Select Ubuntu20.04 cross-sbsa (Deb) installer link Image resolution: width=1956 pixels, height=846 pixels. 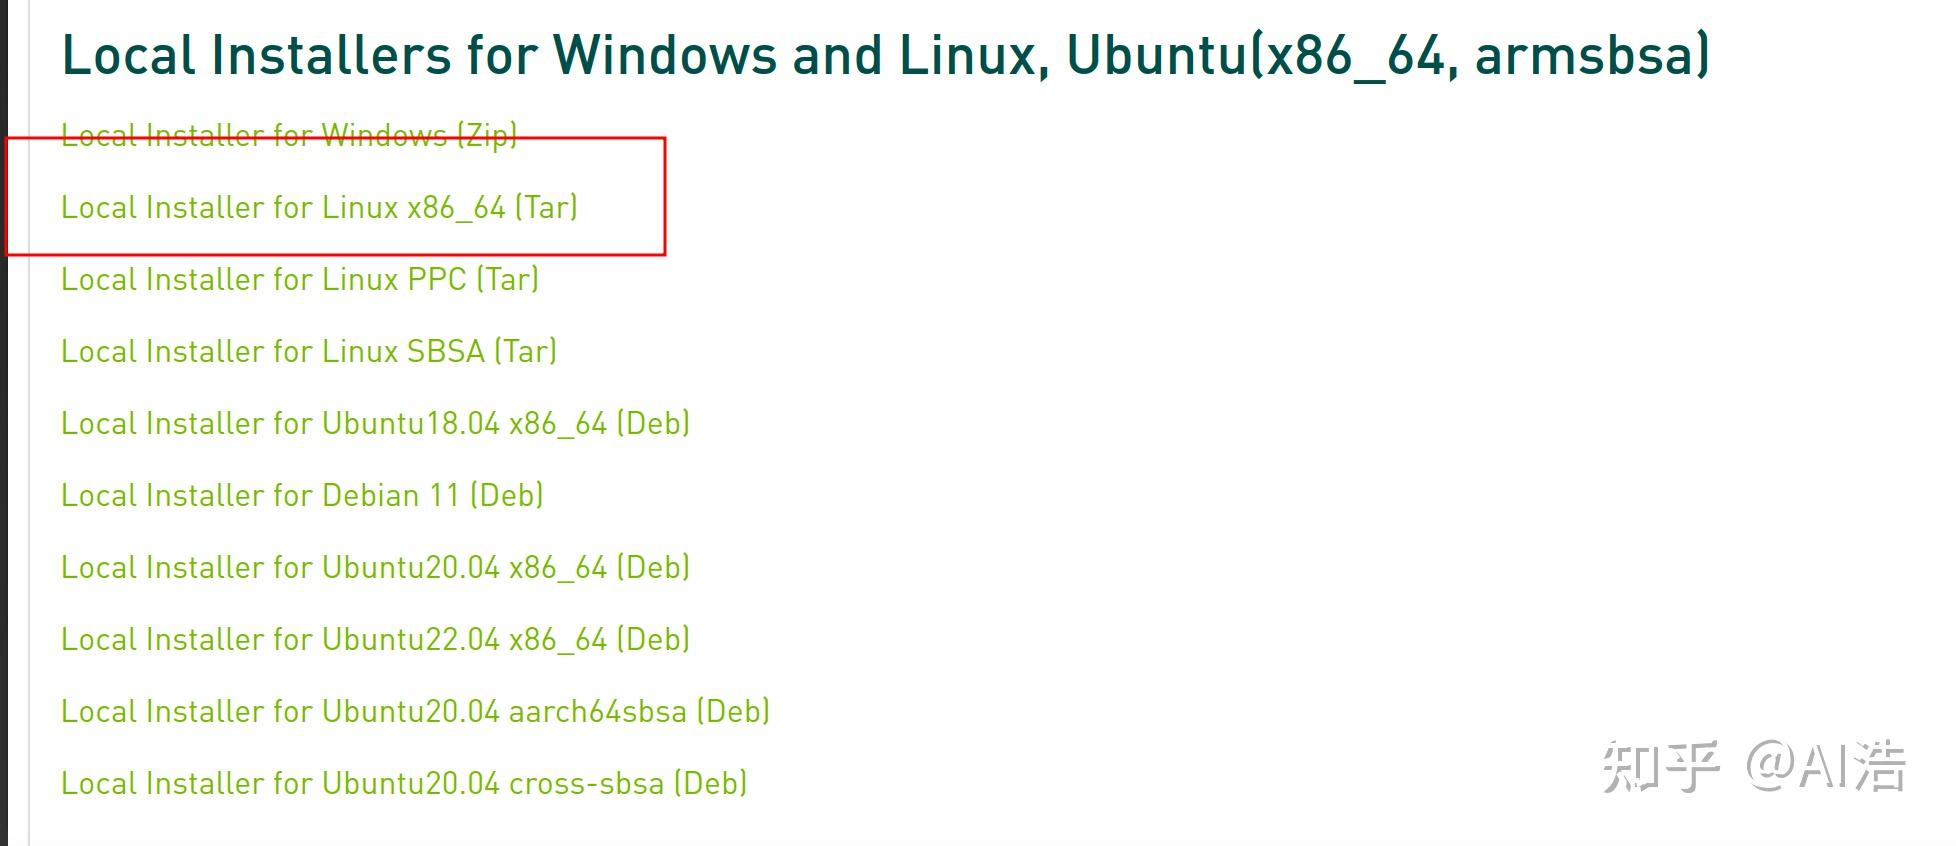[404, 783]
